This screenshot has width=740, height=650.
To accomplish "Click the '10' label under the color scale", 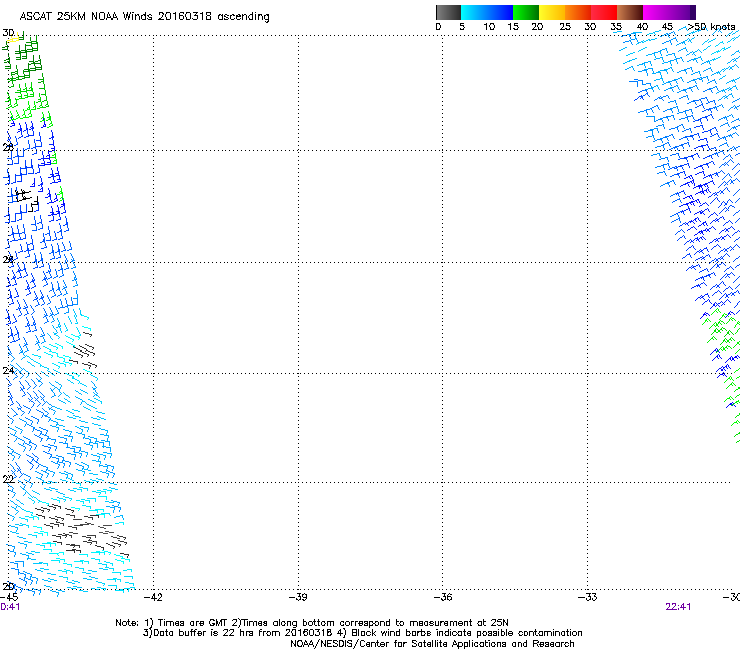I will 489,27.
